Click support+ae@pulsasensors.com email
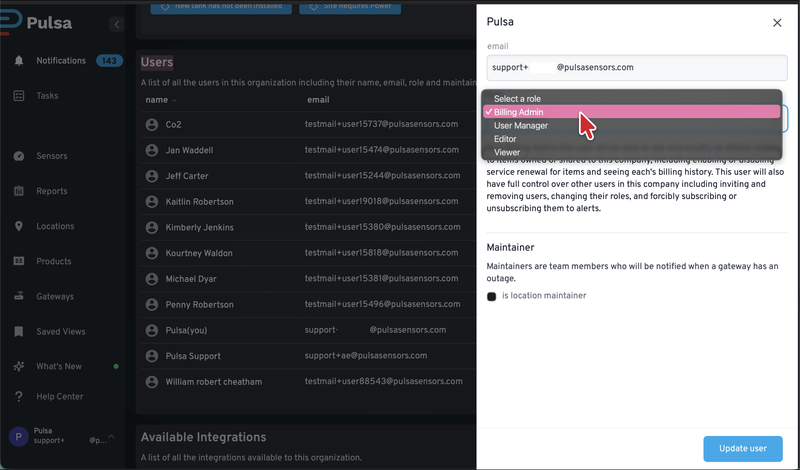 point(366,356)
